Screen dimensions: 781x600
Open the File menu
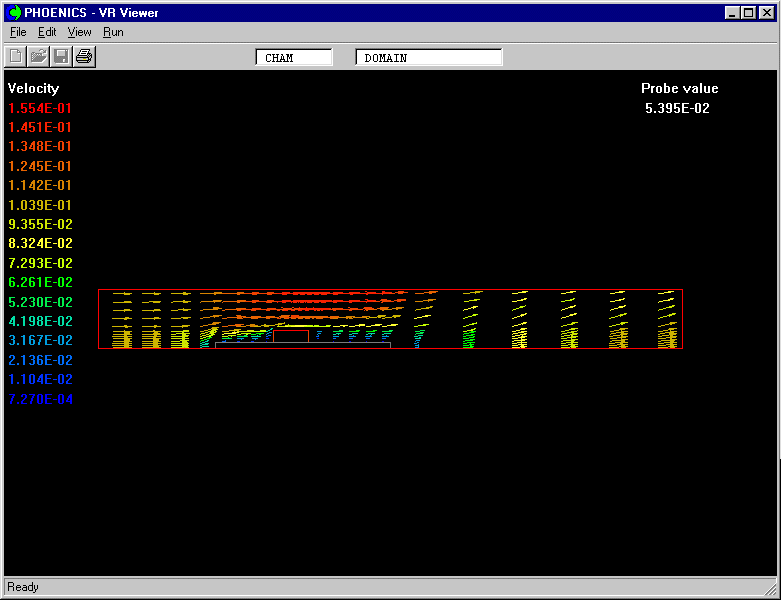(x=18, y=32)
